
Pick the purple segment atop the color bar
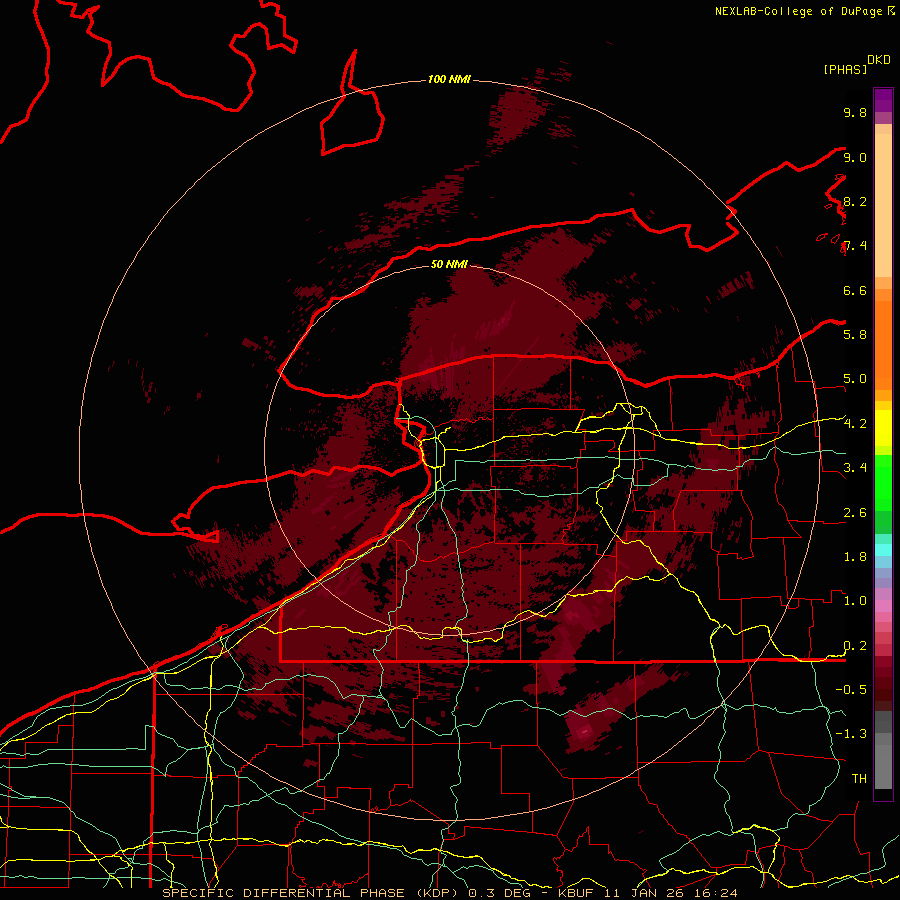pos(883,100)
